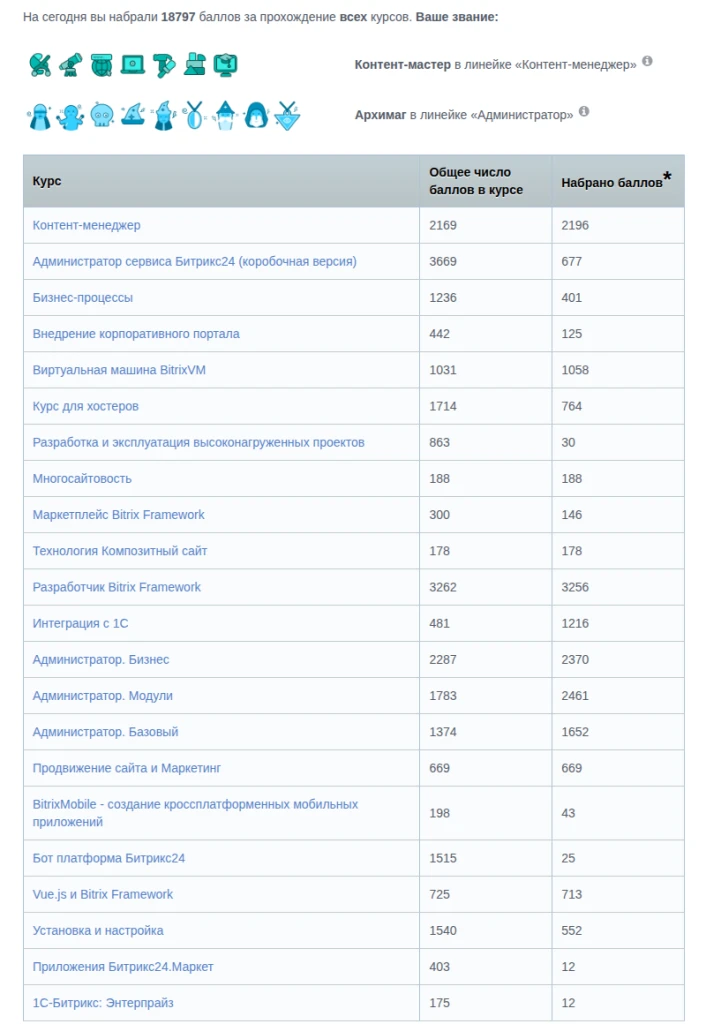The image size is (706, 1024).
Task: Click the hooded mage face badge
Action: coord(256,115)
